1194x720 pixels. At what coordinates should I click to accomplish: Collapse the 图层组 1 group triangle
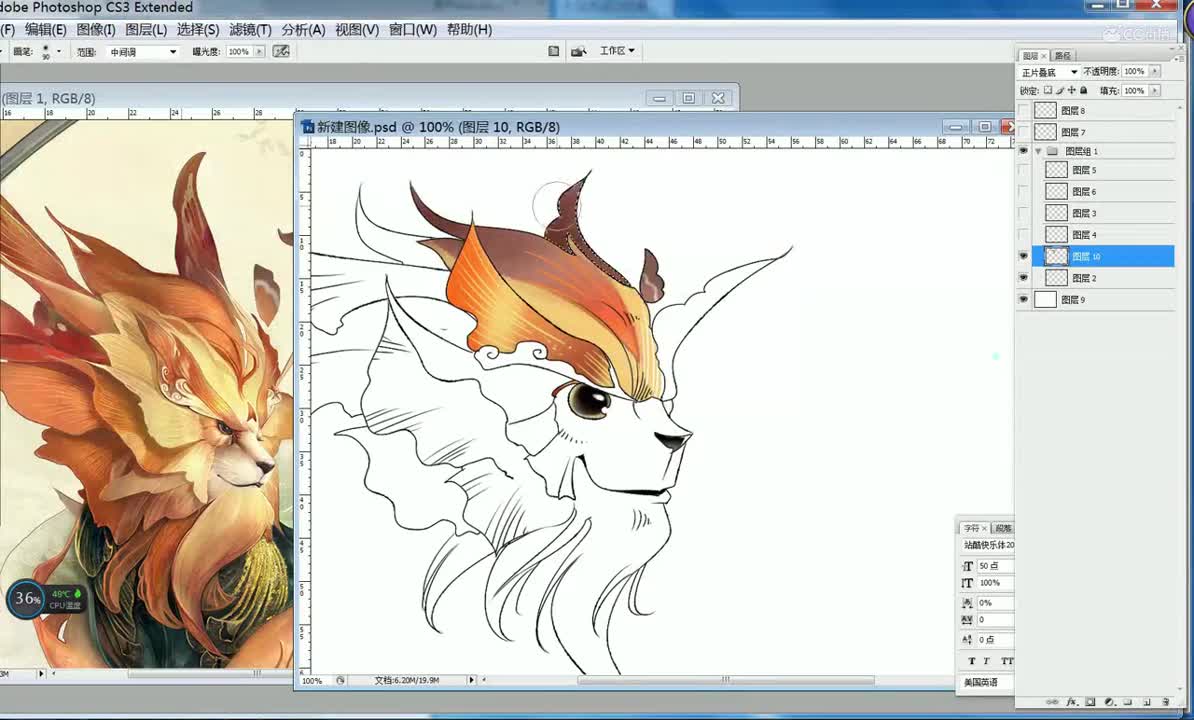click(x=1038, y=151)
